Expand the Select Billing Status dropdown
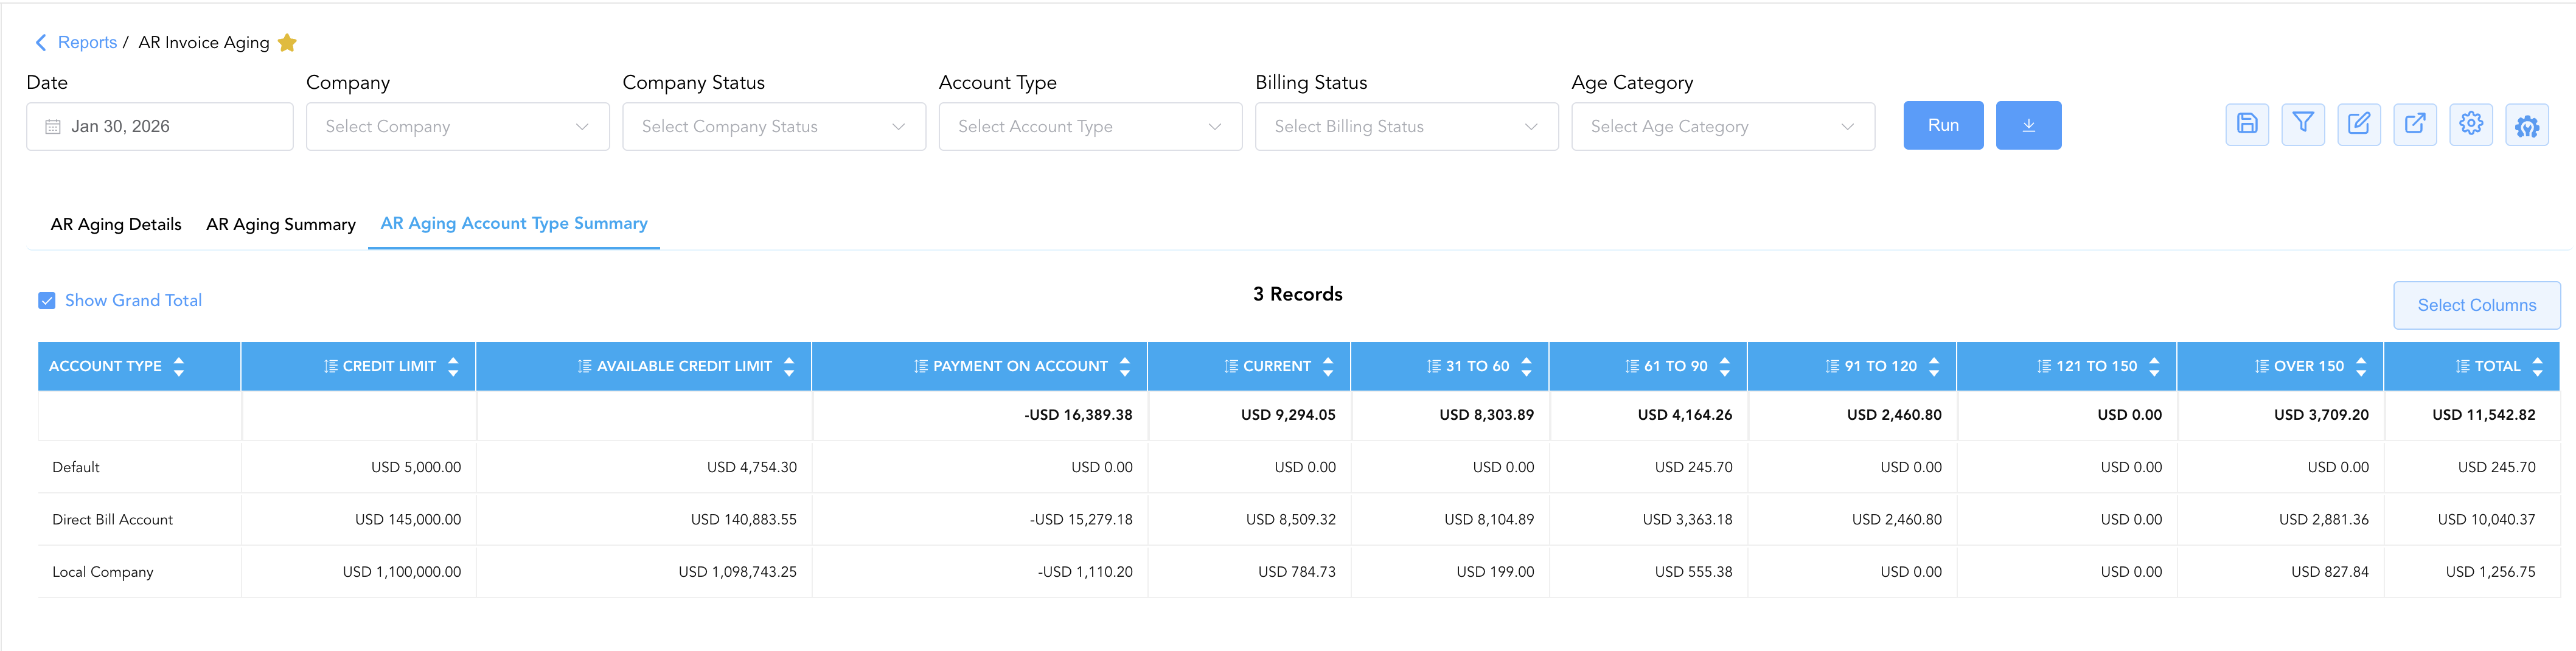This screenshot has height=651, width=2576. [1407, 126]
